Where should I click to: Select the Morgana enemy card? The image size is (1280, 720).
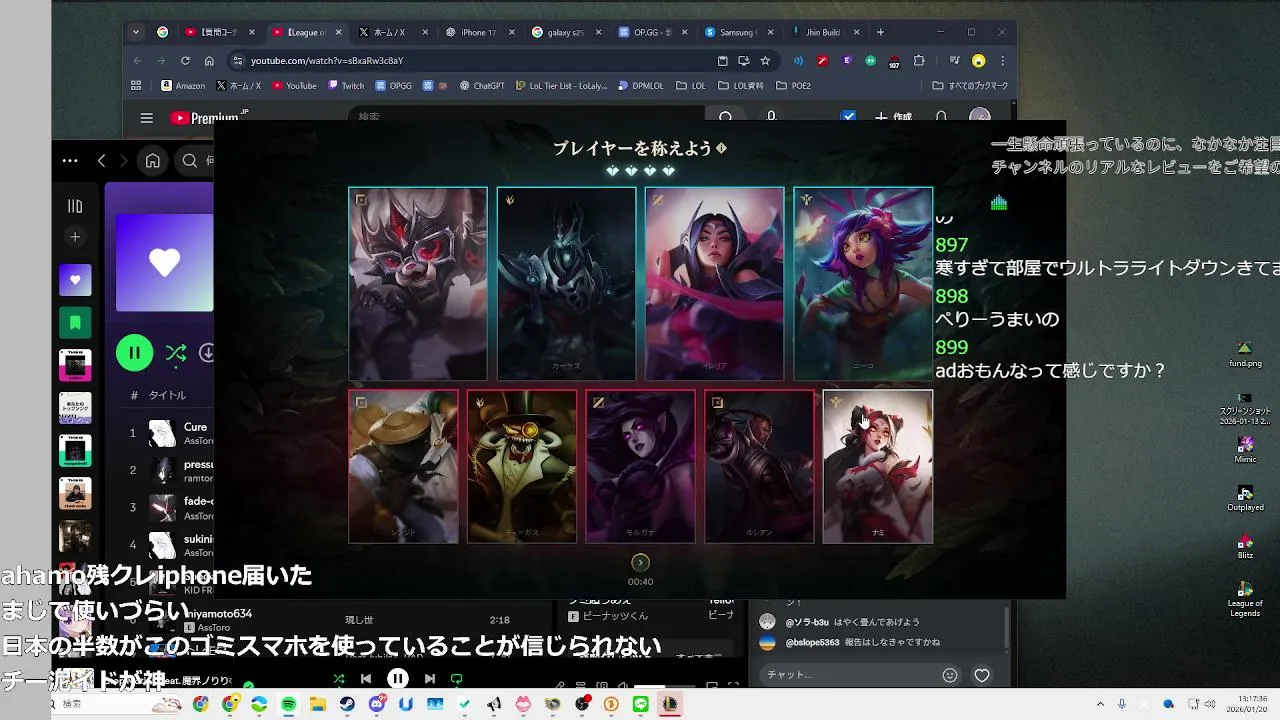tap(640, 466)
